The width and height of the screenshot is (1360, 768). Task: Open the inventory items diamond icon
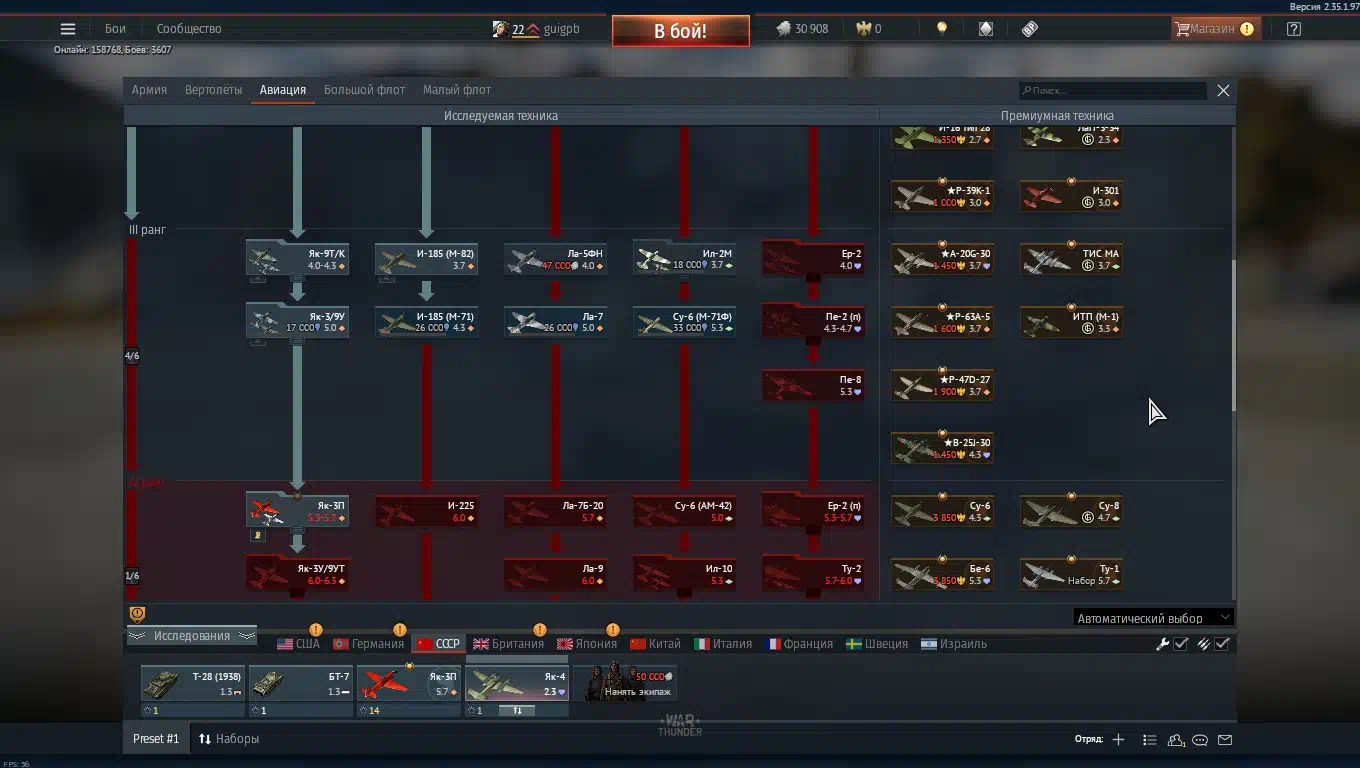point(986,29)
